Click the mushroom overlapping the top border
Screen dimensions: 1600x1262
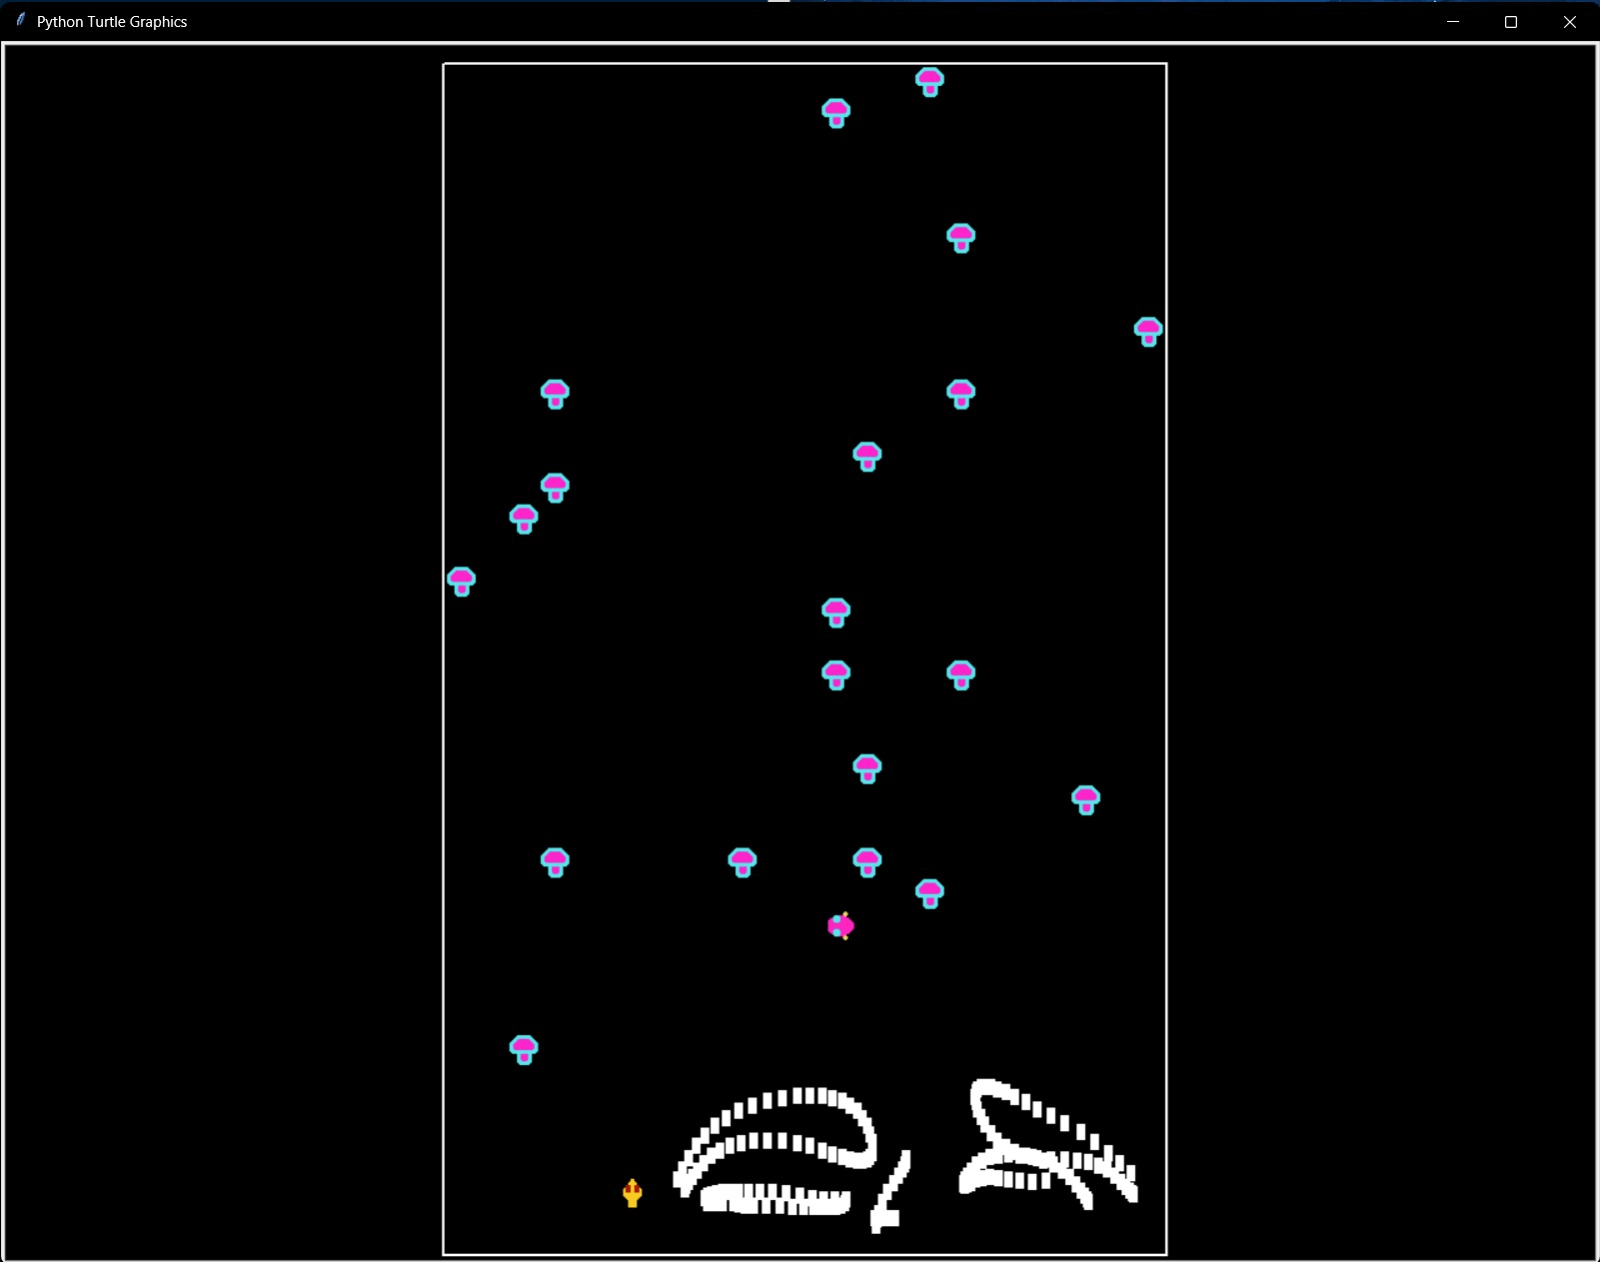click(x=930, y=82)
